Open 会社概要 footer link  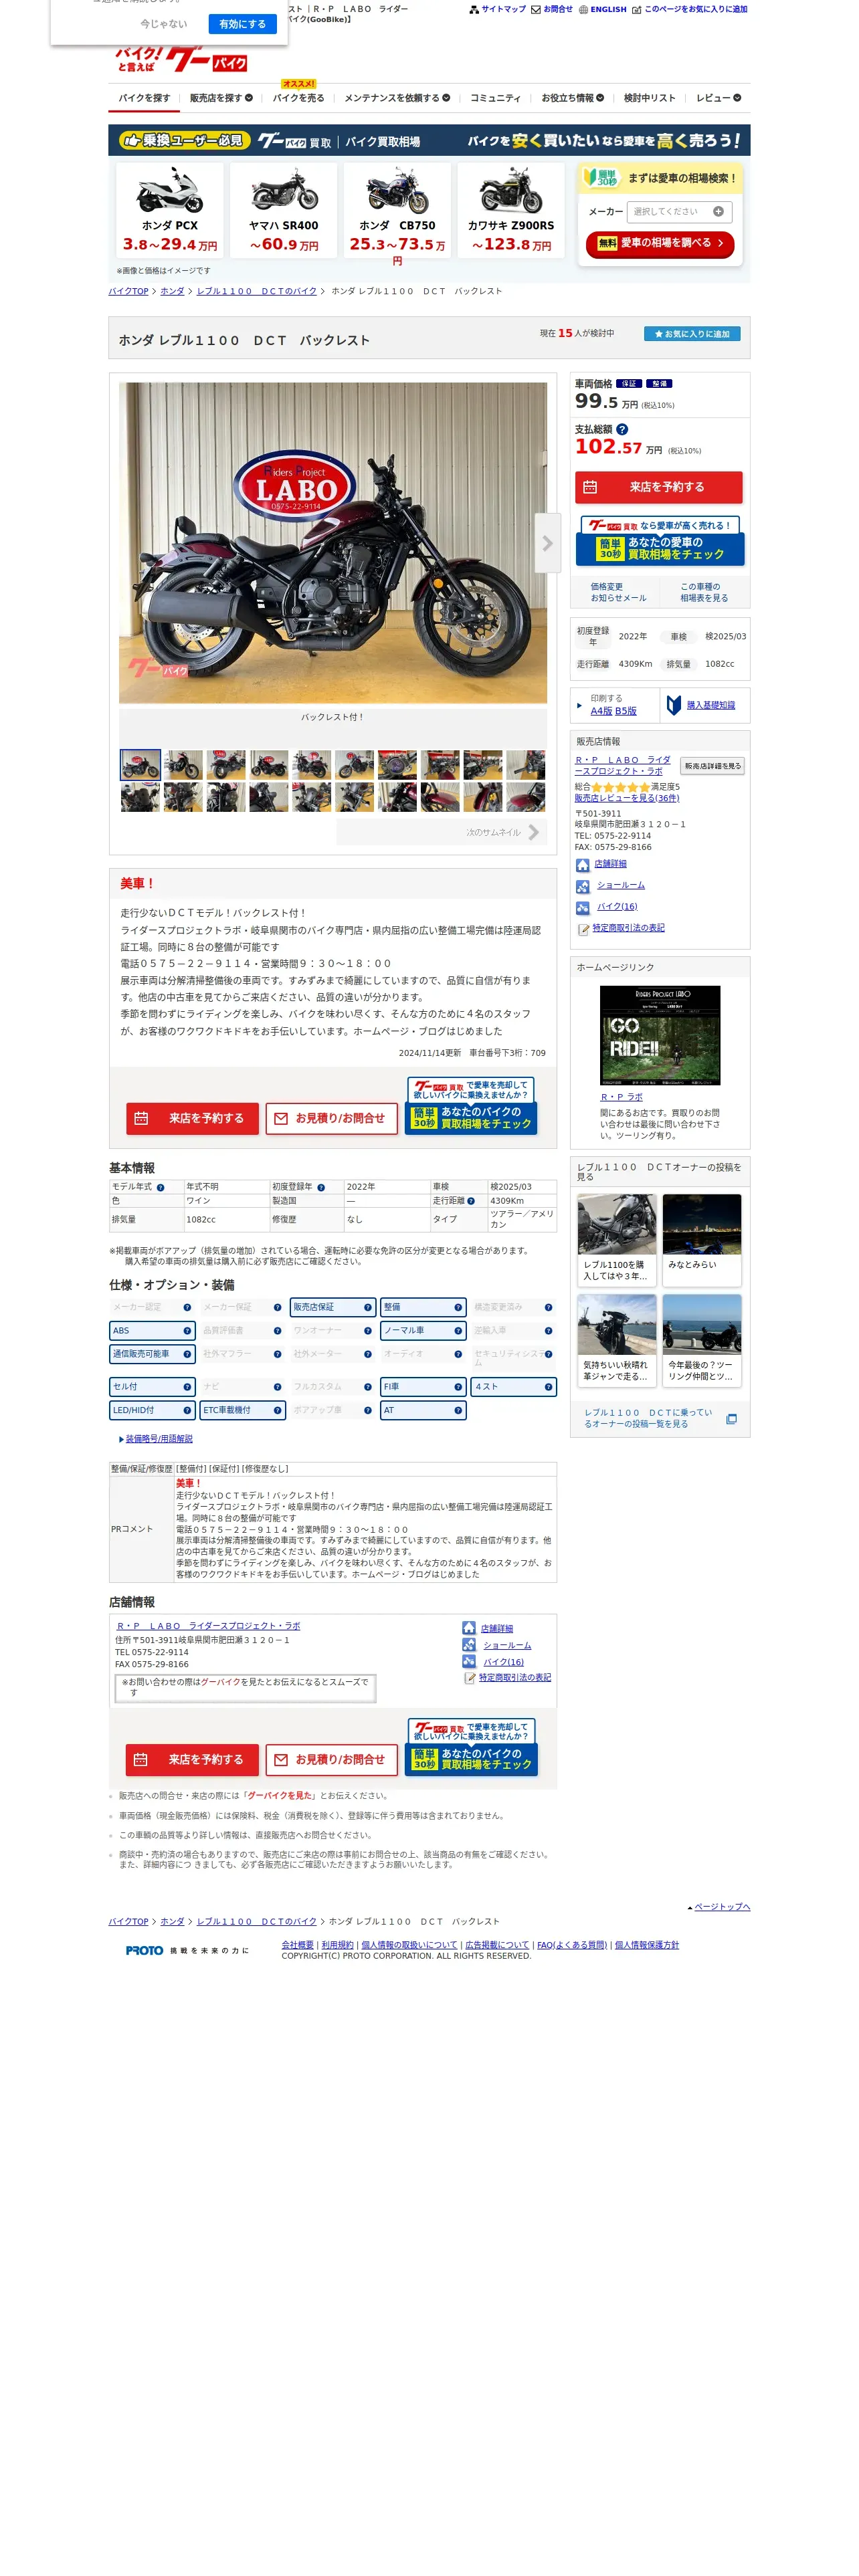pos(297,1945)
